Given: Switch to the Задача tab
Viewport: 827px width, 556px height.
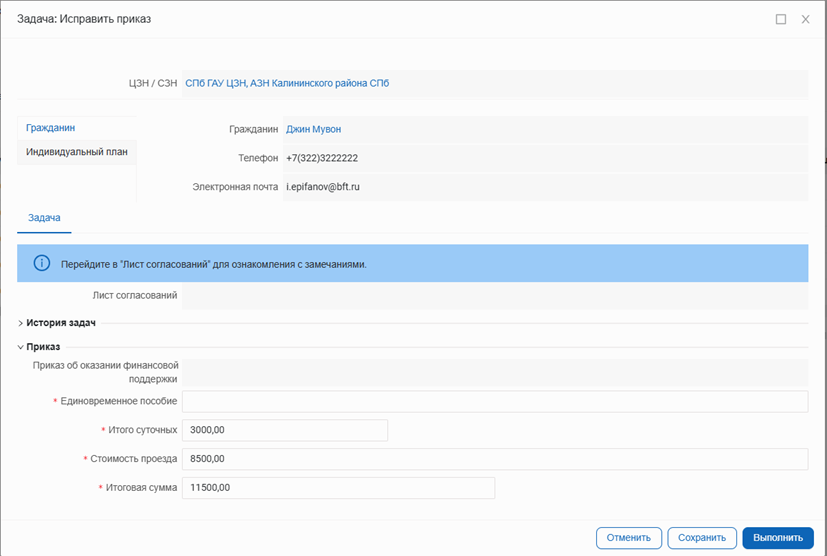Looking at the screenshot, I should pyautogui.click(x=44, y=217).
